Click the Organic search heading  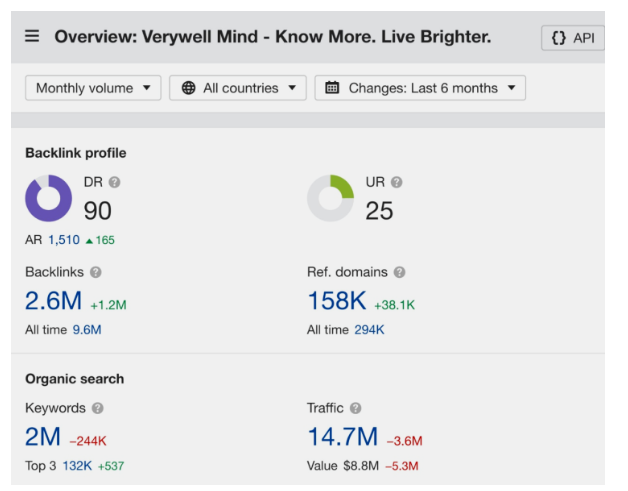coord(74,379)
